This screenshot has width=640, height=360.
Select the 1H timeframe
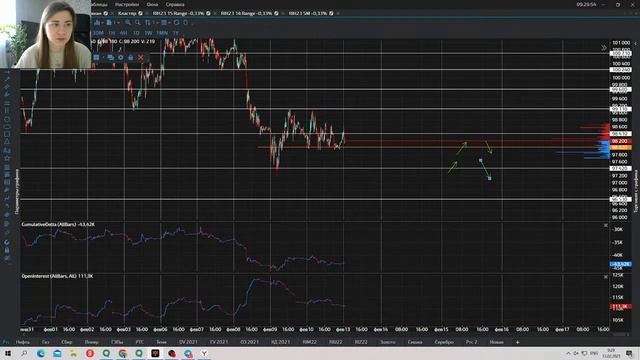point(111,33)
